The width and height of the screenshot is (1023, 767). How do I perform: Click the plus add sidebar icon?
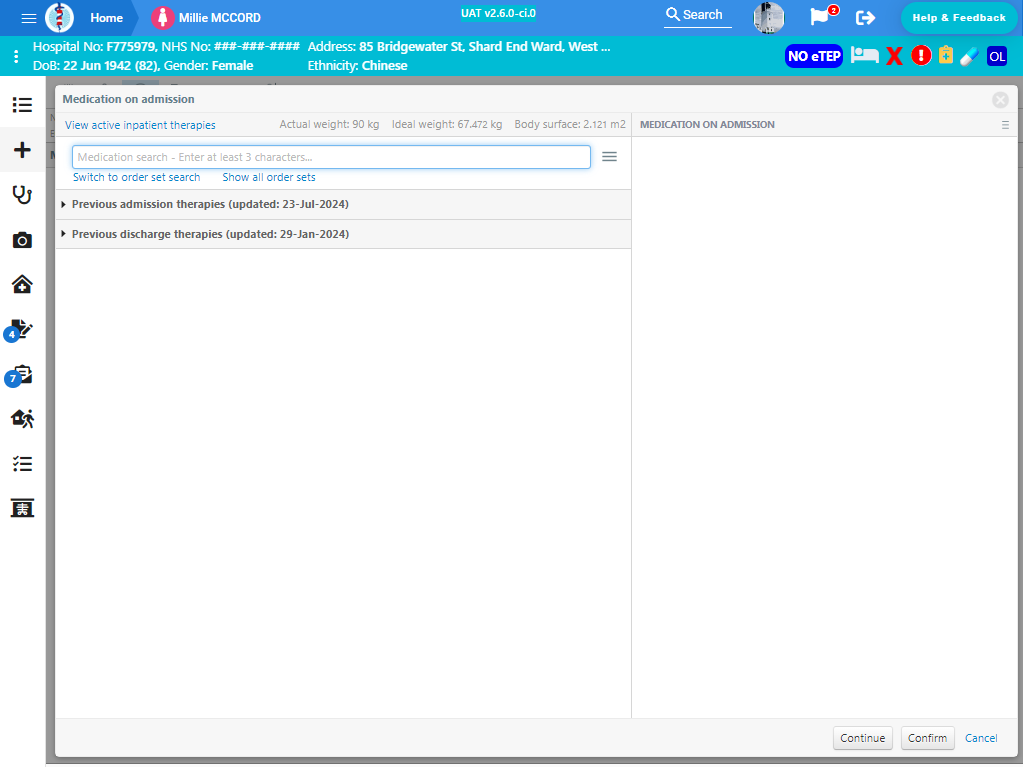[22, 150]
